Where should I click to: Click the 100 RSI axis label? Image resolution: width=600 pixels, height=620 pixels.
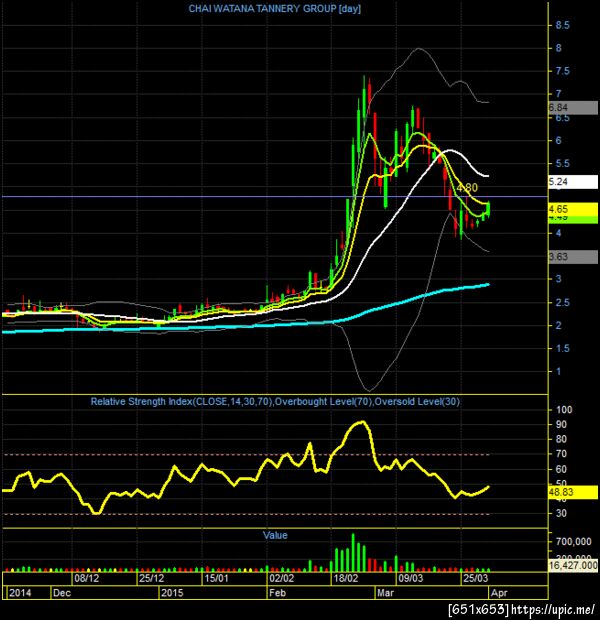(564, 410)
